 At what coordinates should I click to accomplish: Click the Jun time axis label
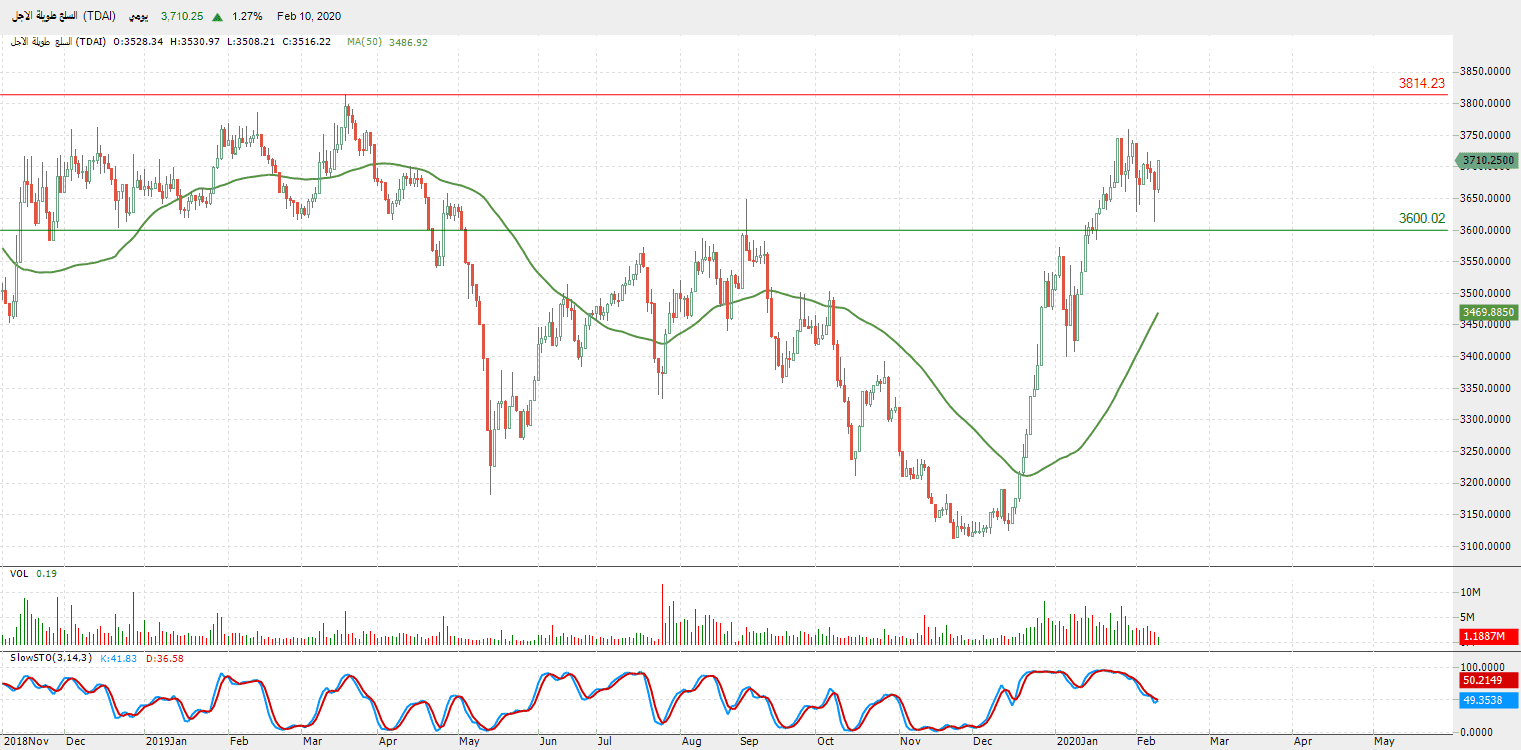548,741
